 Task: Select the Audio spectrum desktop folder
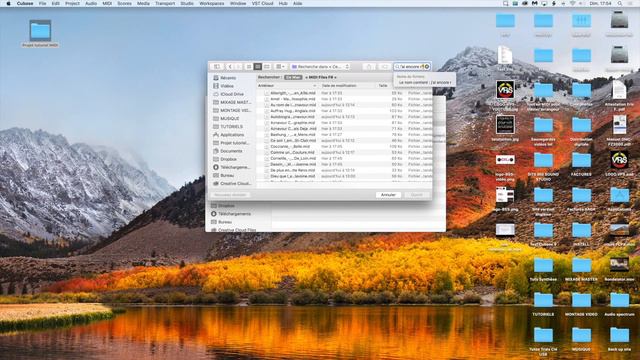coord(619,304)
